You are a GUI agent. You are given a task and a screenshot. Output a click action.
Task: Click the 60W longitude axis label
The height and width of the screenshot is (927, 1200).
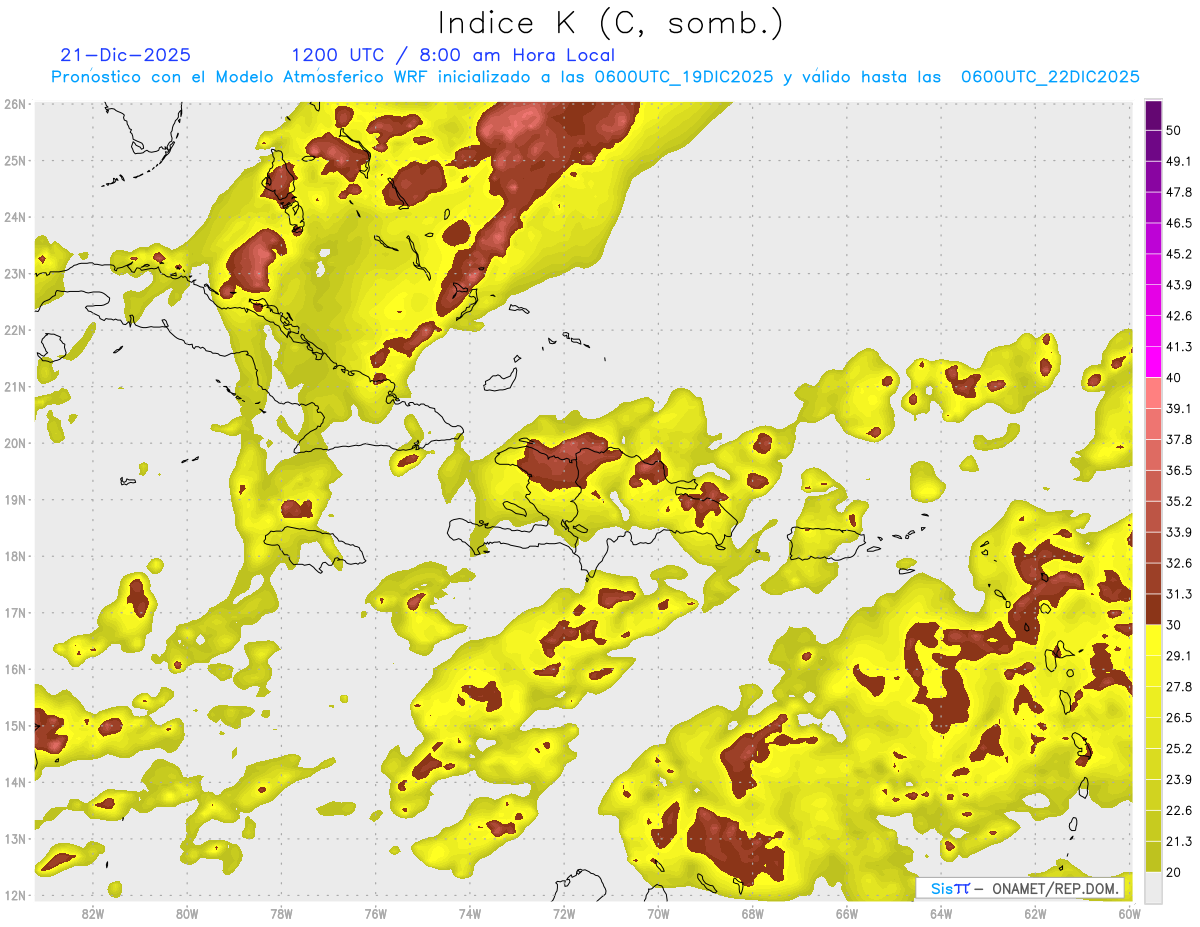point(1130,913)
